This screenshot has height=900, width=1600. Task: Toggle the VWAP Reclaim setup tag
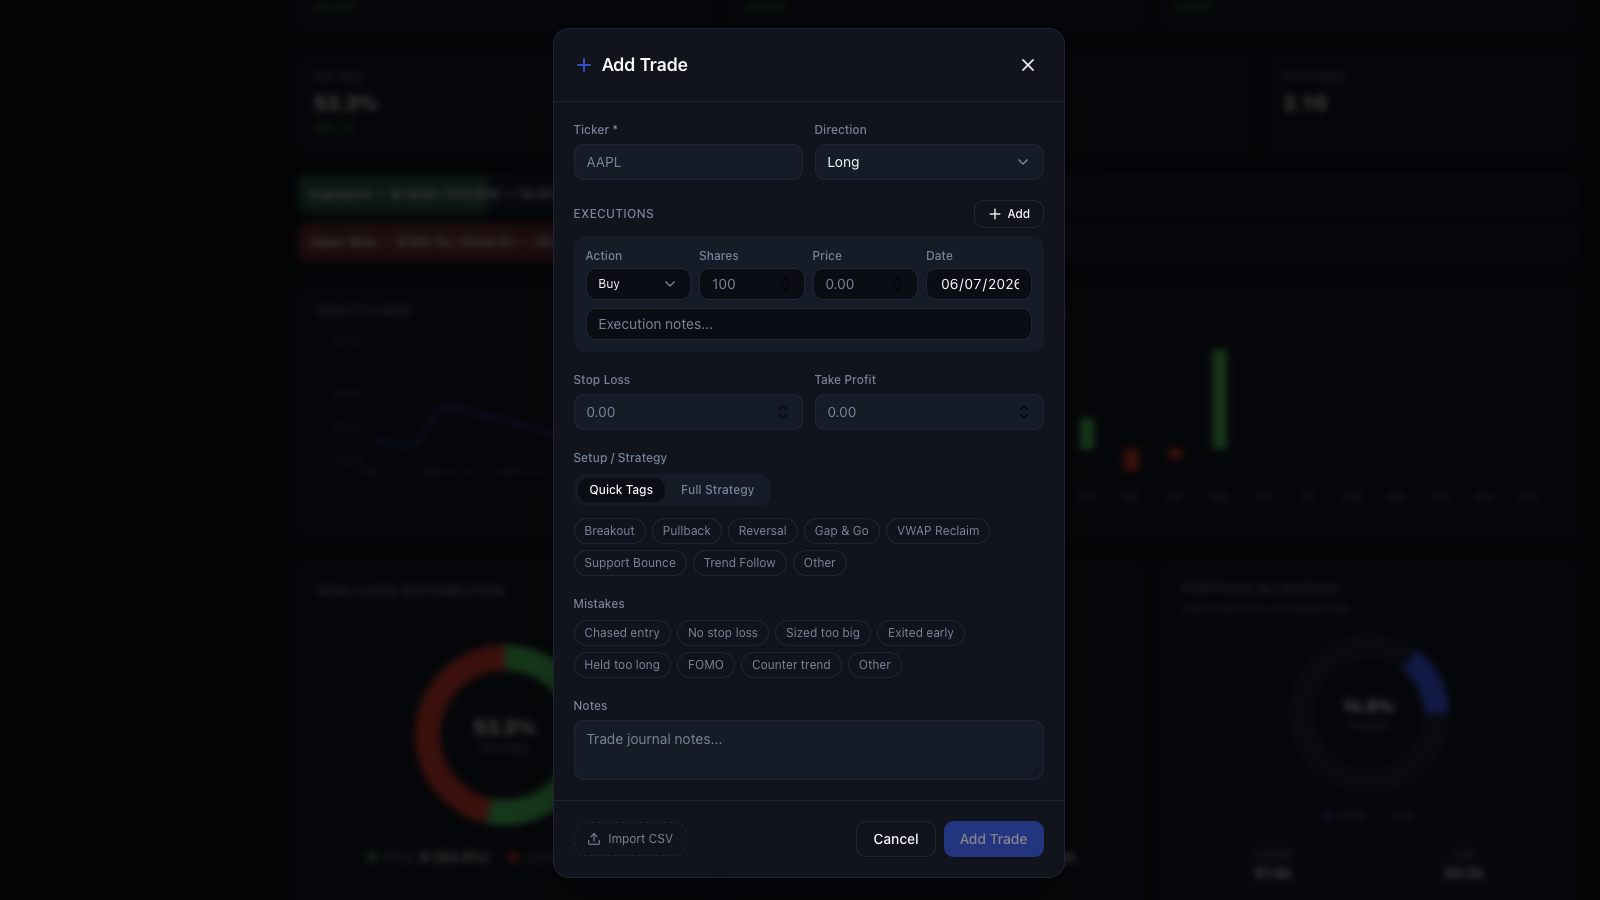pyautogui.click(x=938, y=531)
